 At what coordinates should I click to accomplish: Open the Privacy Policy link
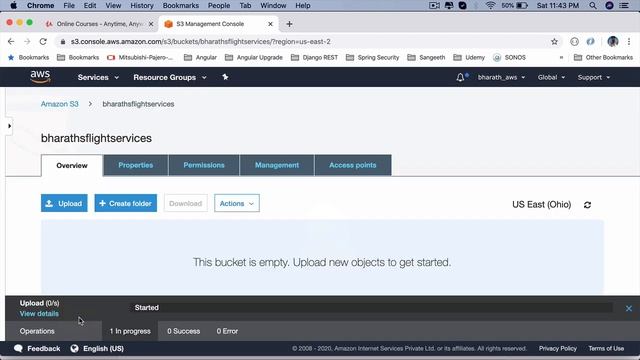558,349
